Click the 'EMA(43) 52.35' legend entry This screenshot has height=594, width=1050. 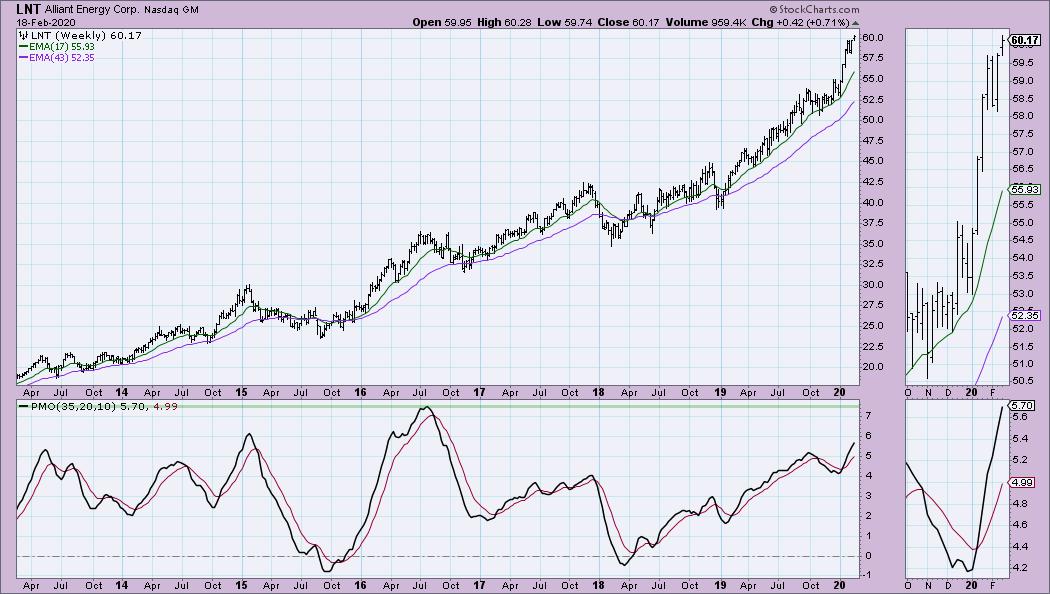point(57,58)
